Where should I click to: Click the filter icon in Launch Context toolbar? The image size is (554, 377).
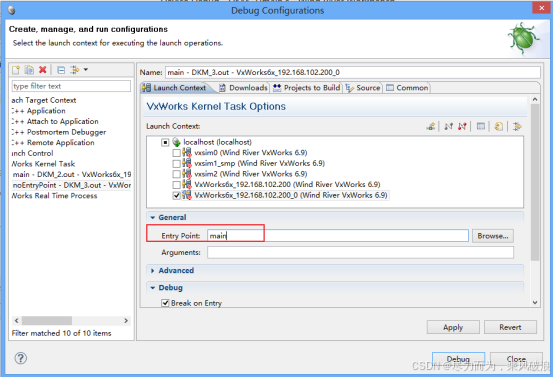tap(517, 126)
